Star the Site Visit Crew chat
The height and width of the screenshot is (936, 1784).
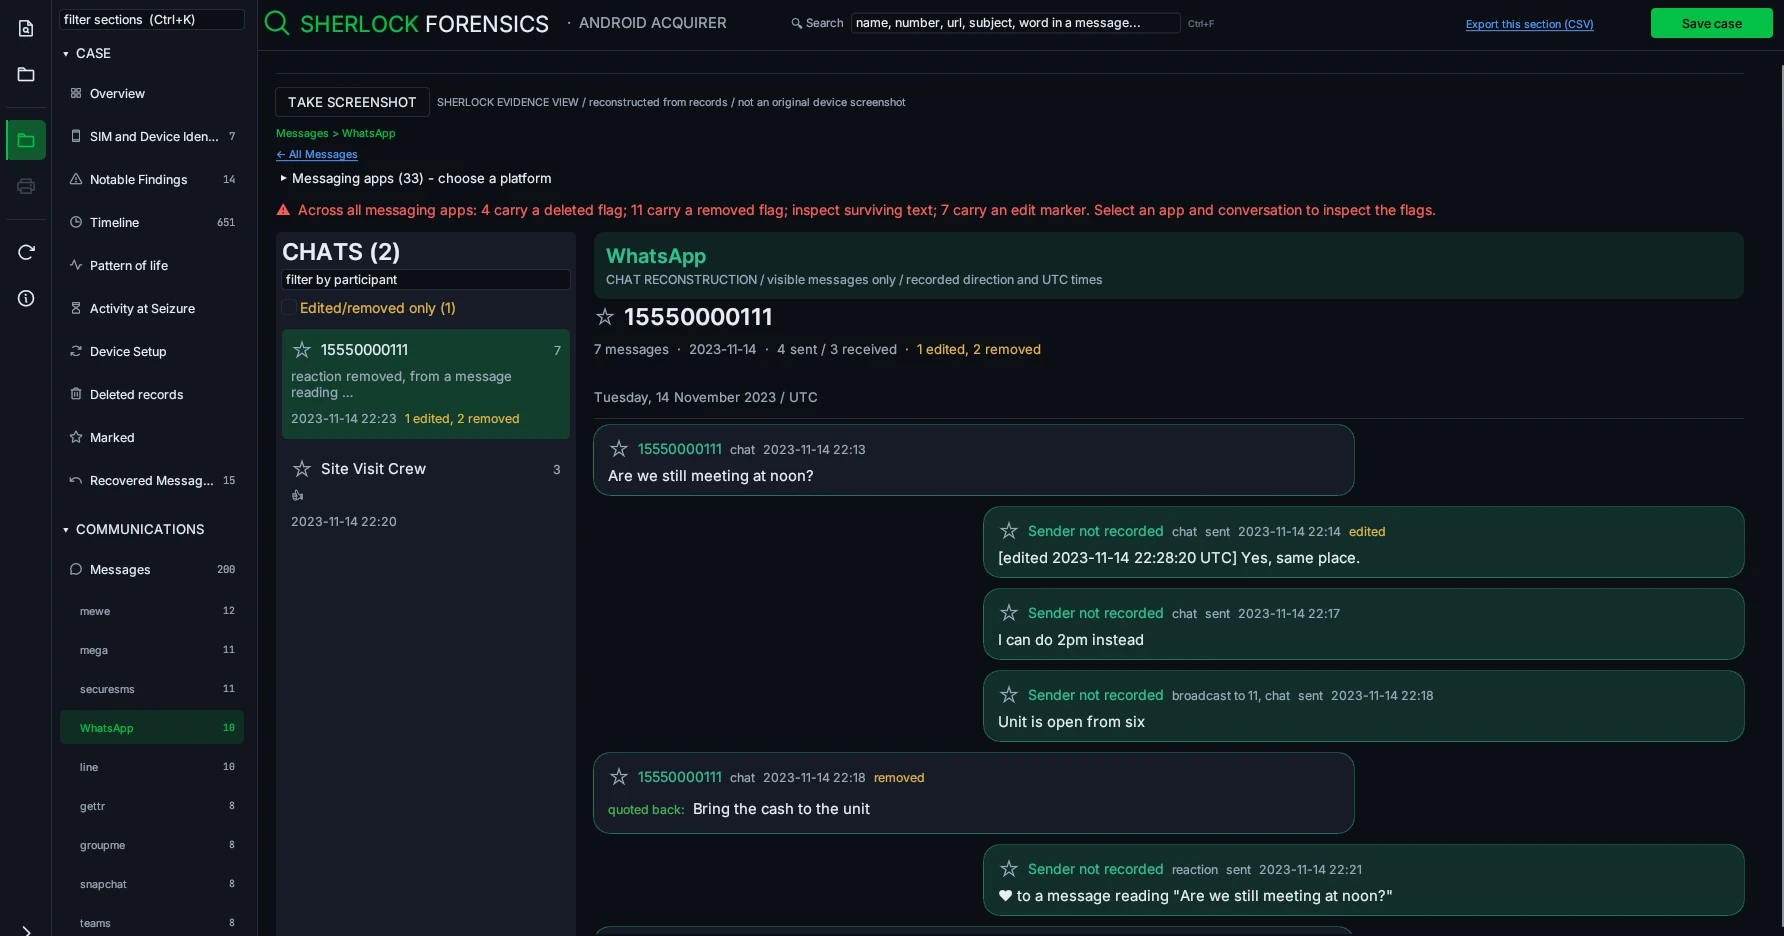tap(302, 468)
